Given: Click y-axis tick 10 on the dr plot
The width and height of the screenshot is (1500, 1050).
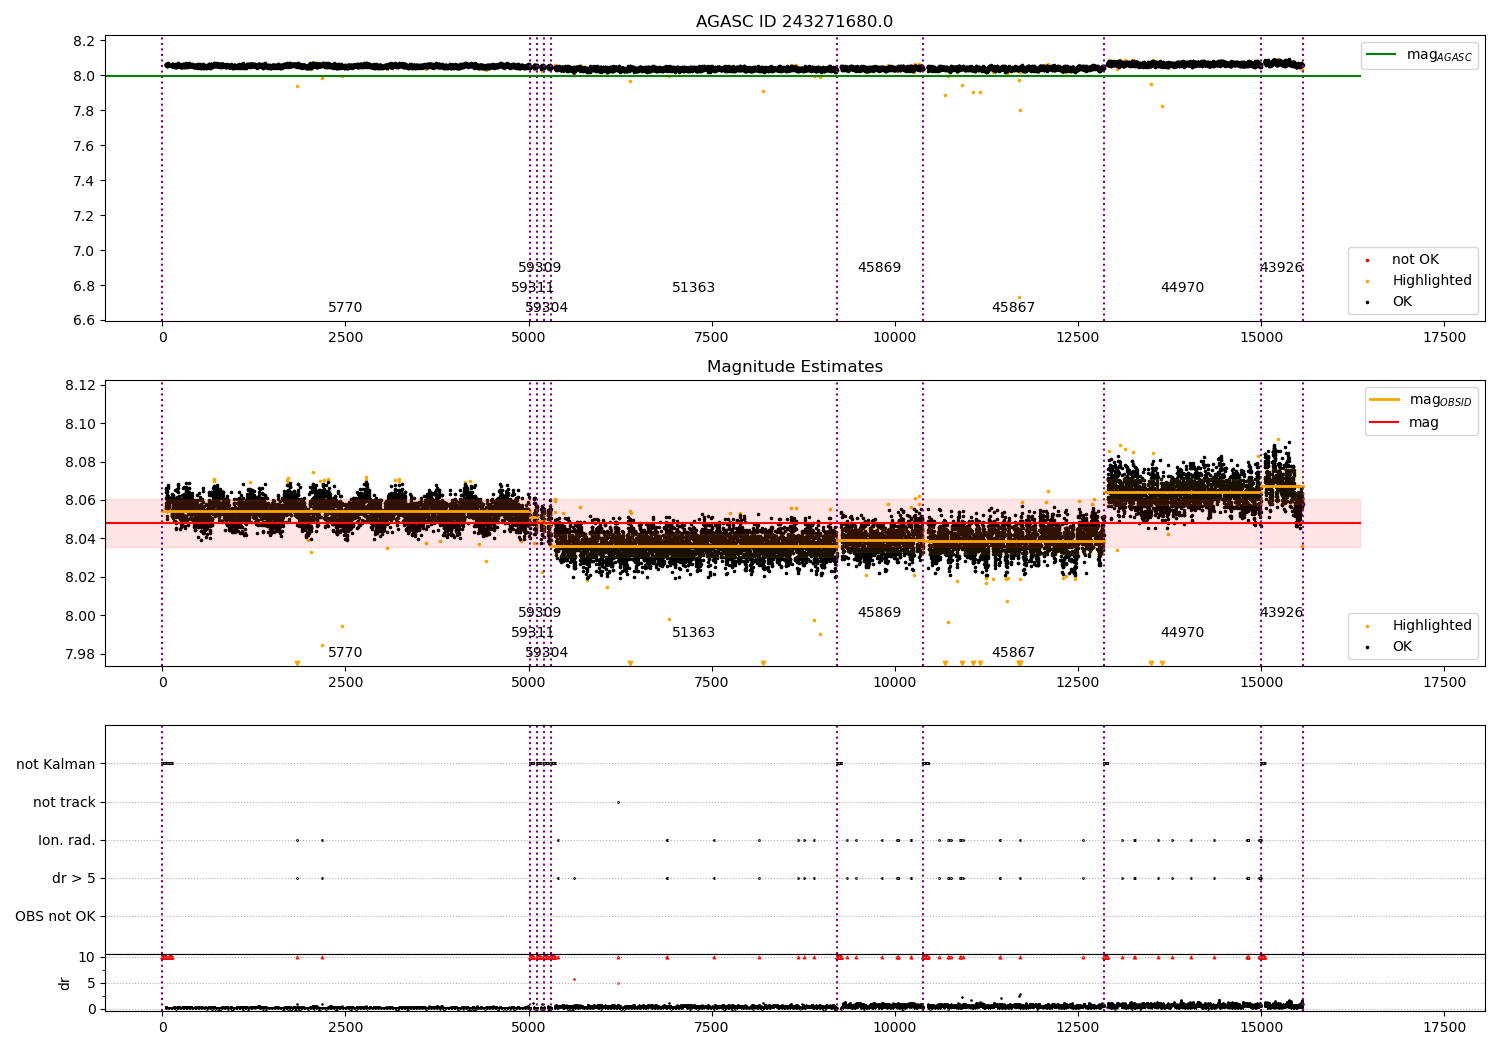Looking at the screenshot, I should click(86, 957).
